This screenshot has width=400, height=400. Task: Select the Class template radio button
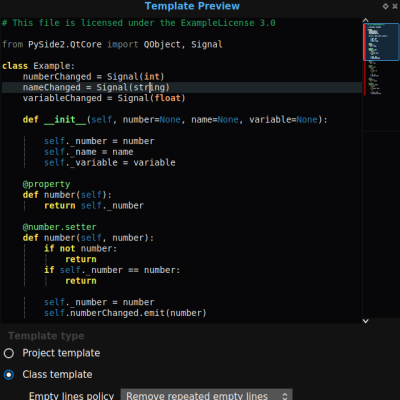pos(9,375)
